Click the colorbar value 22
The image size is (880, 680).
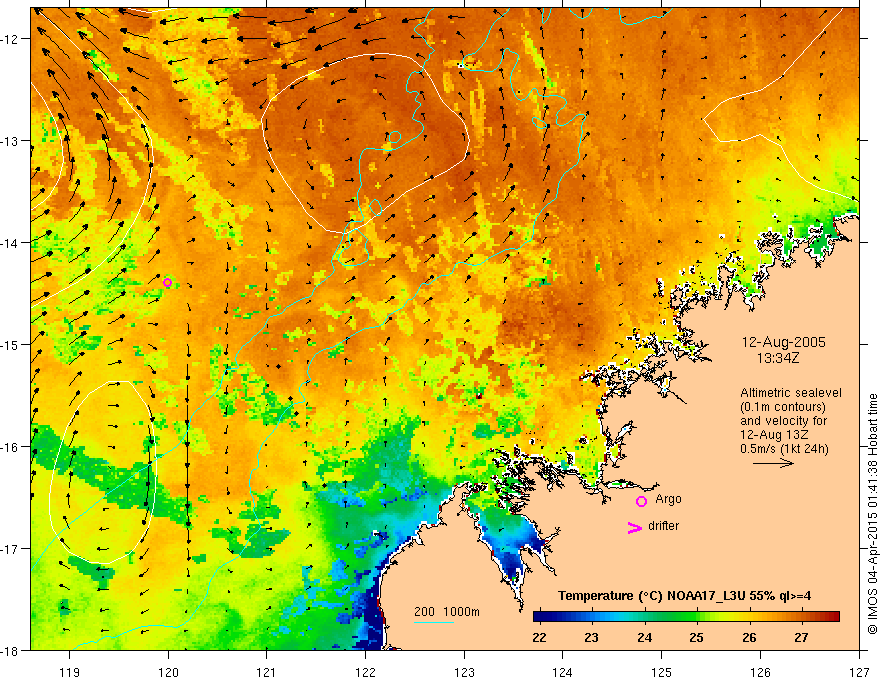tap(539, 637)
